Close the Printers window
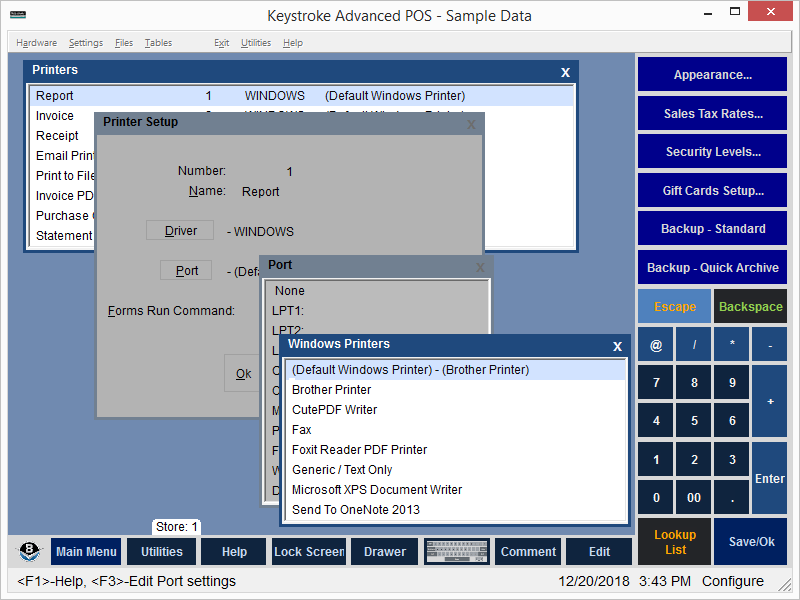800x600 pixels. 565,72
